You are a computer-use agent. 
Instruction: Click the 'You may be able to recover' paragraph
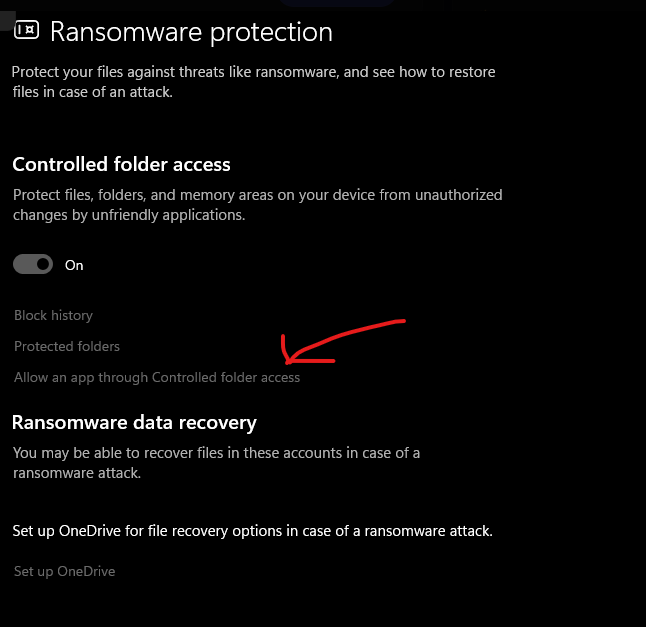click(x=216, y=453)
